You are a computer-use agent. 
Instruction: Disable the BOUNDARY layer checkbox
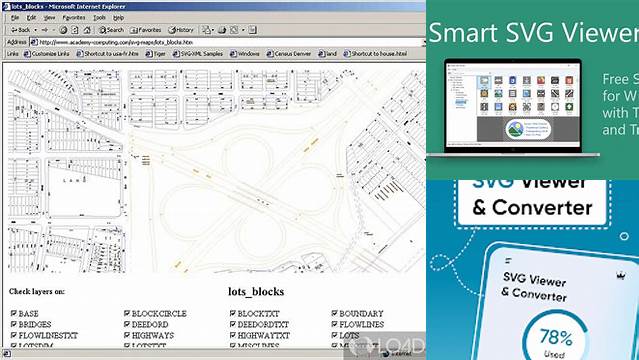pyautogui.click(x=335, y=313)
